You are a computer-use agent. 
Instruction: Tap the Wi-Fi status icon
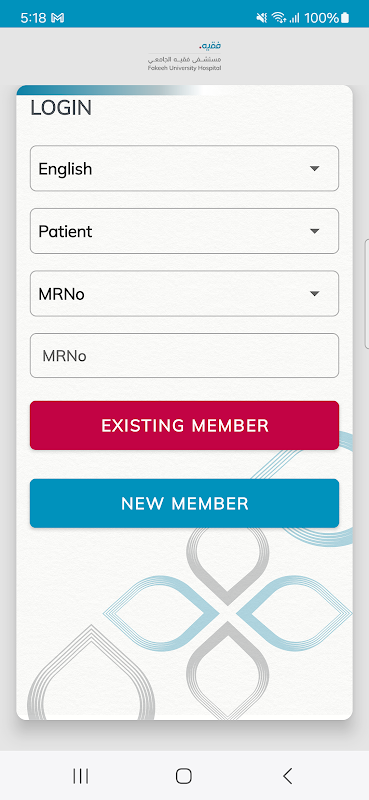(279, 18)
